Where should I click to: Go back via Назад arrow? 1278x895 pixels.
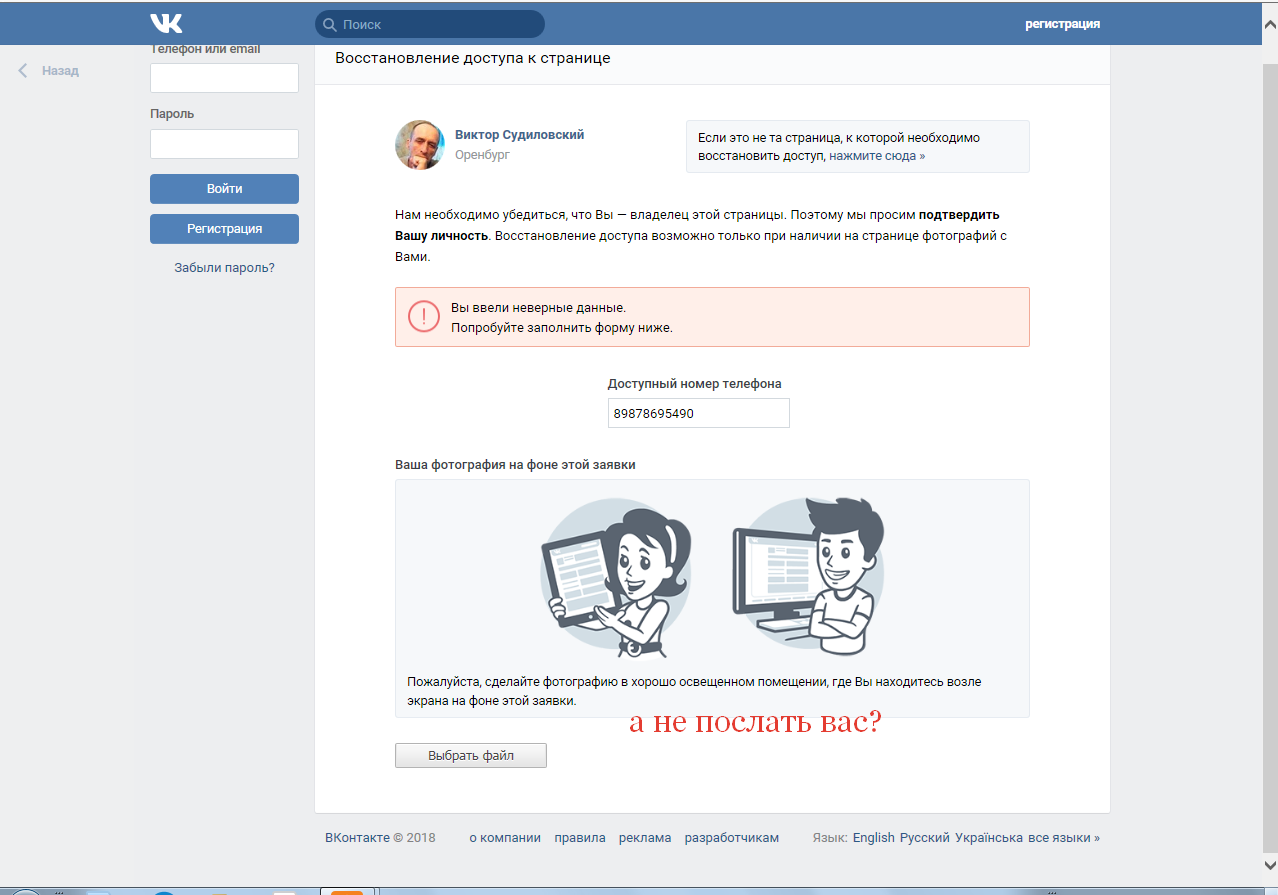[23, 71]
